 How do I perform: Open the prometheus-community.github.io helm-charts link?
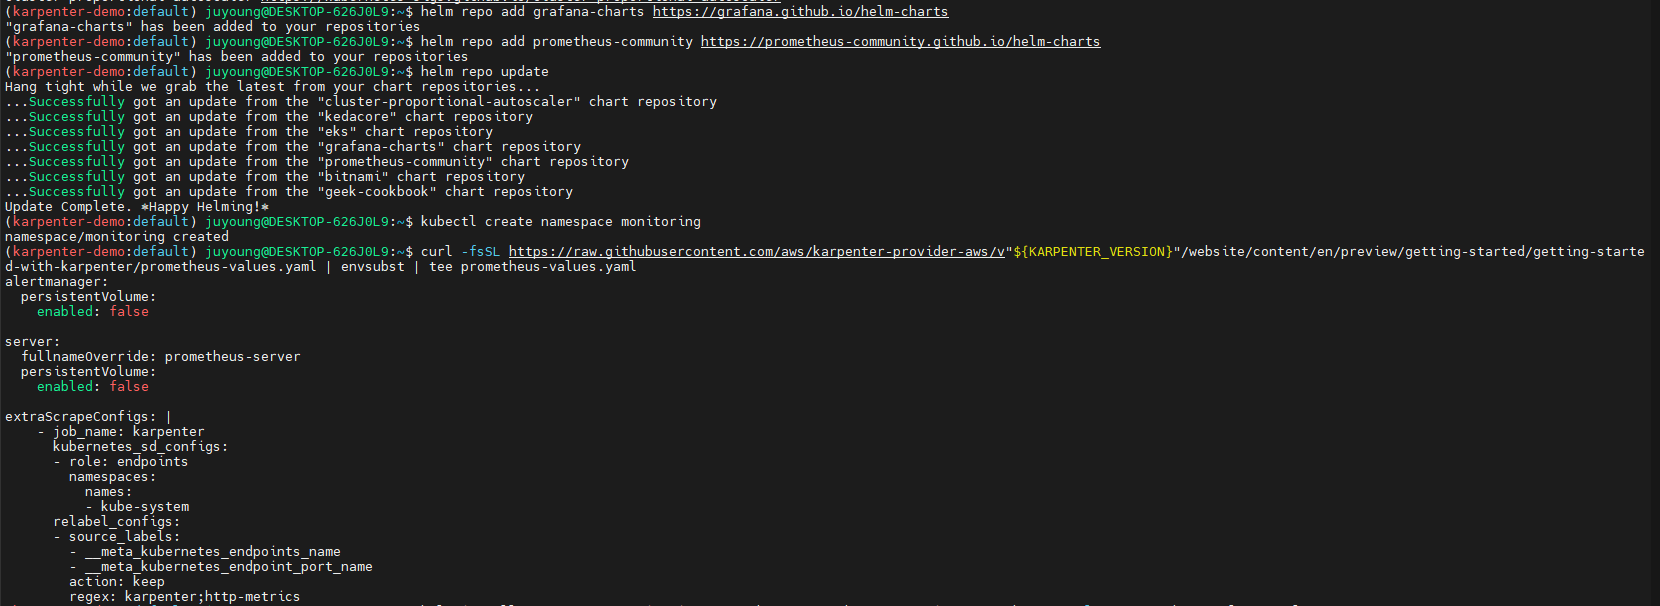900,42
